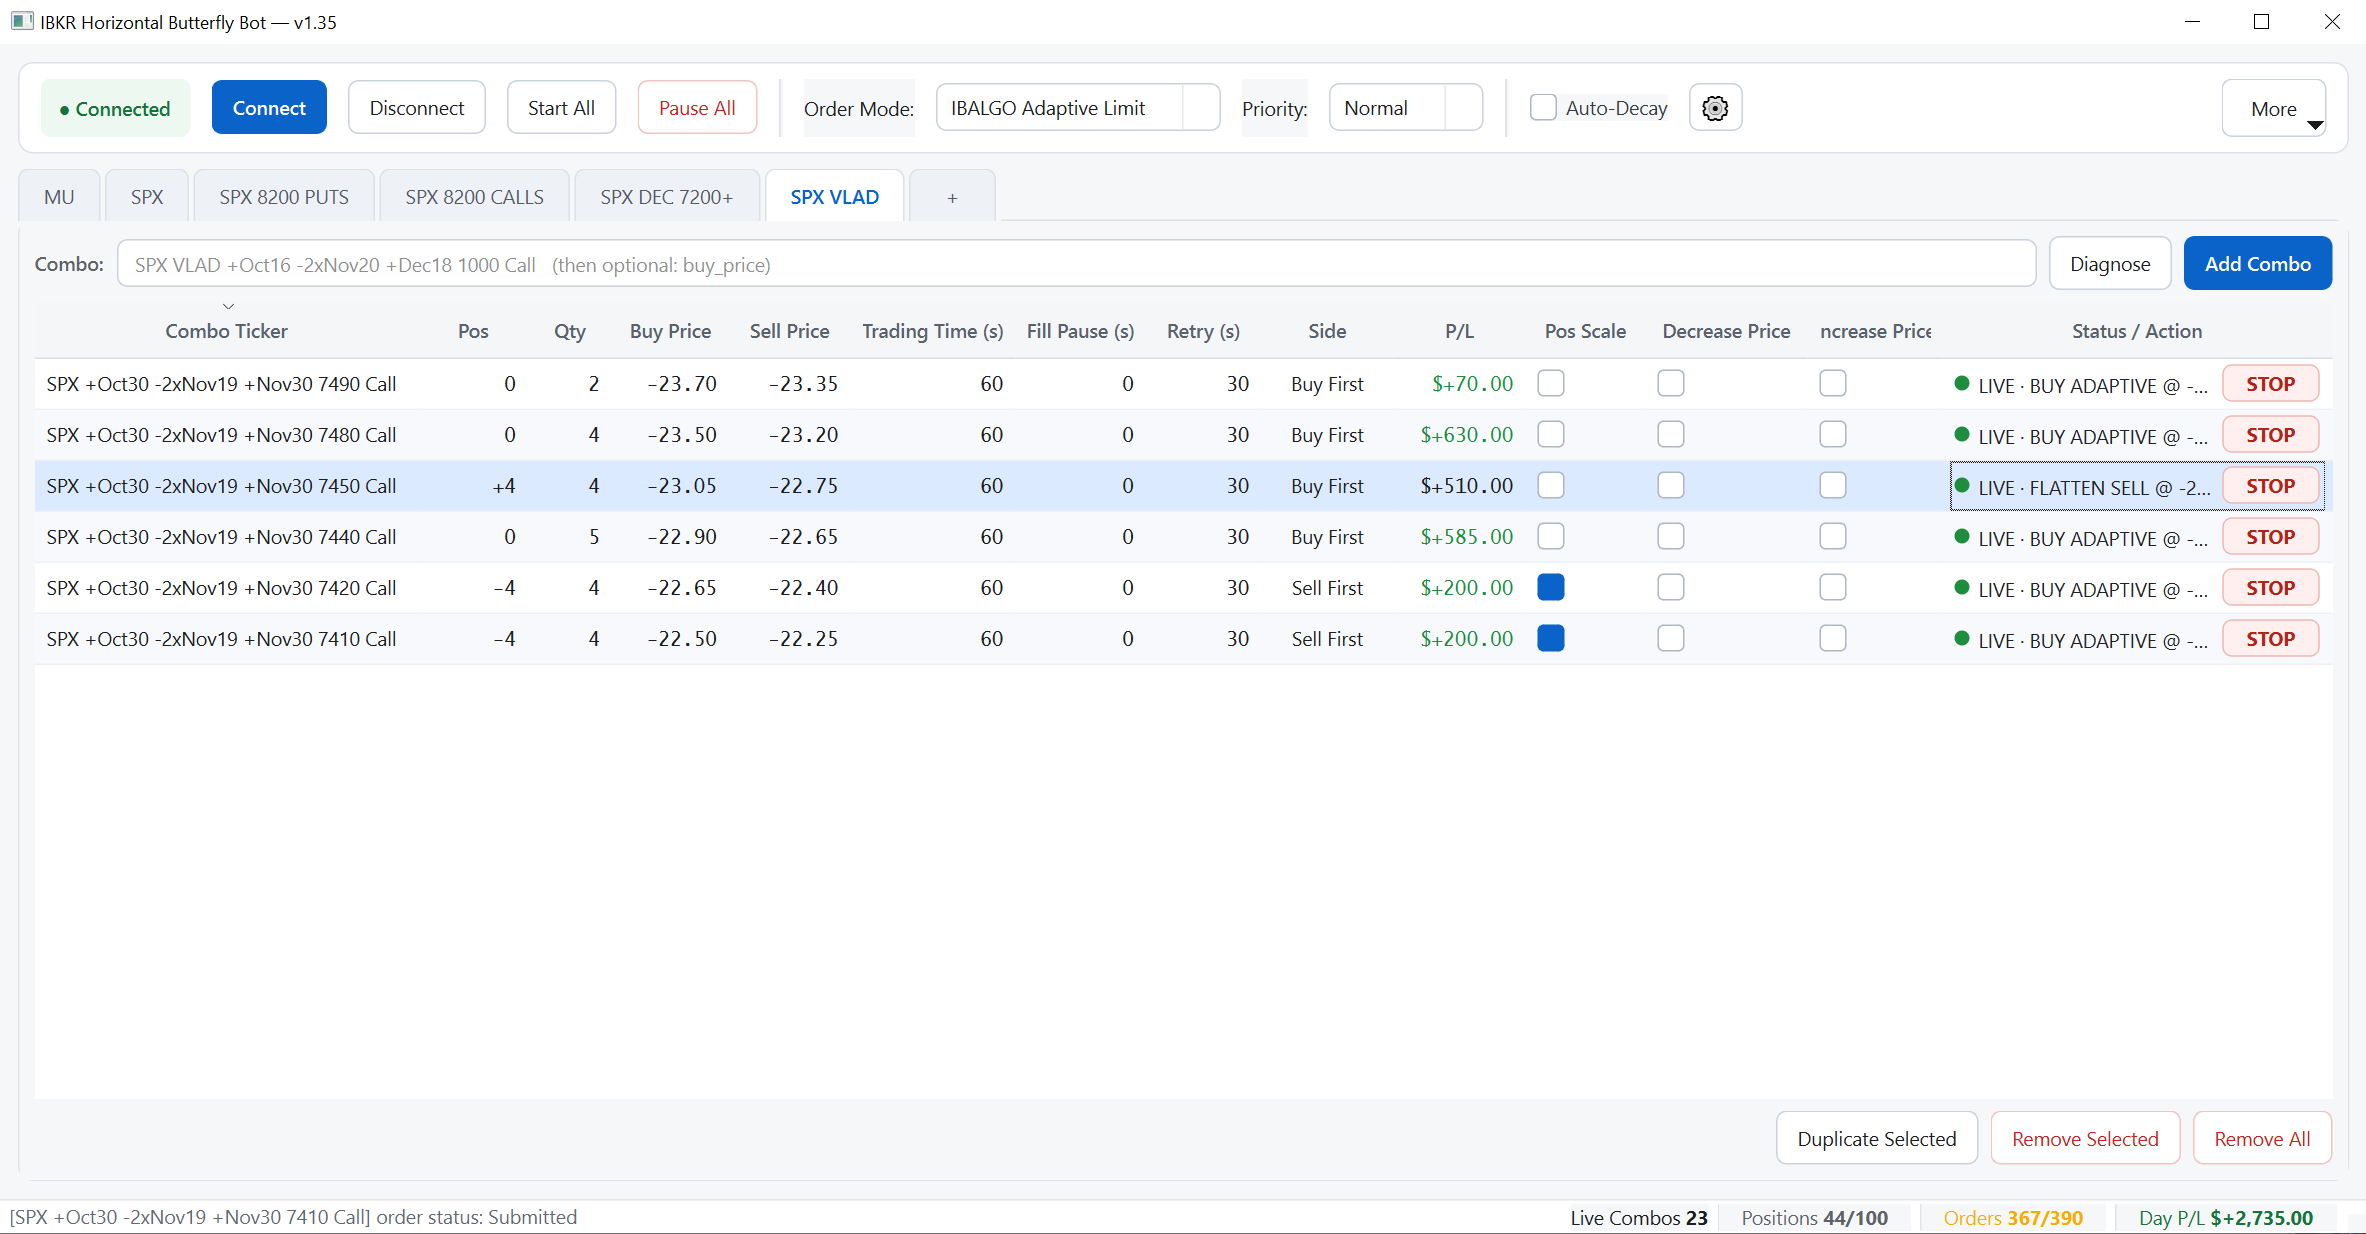Stop the 7440 Call combo

(2270, 537)
